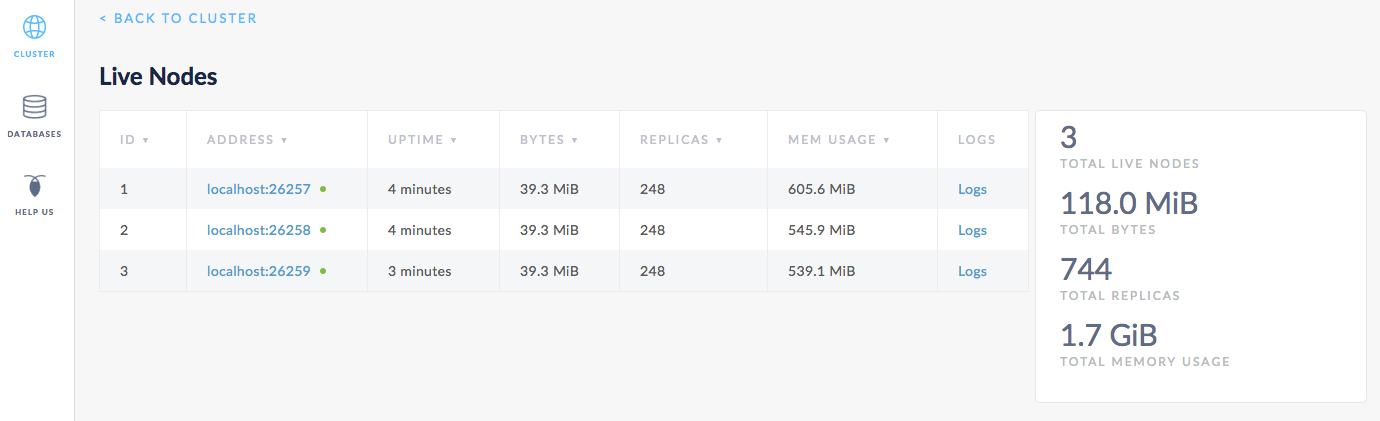Open node localhost:26257 details
The height and width of the screenshot is (421, 1380).
259,189
